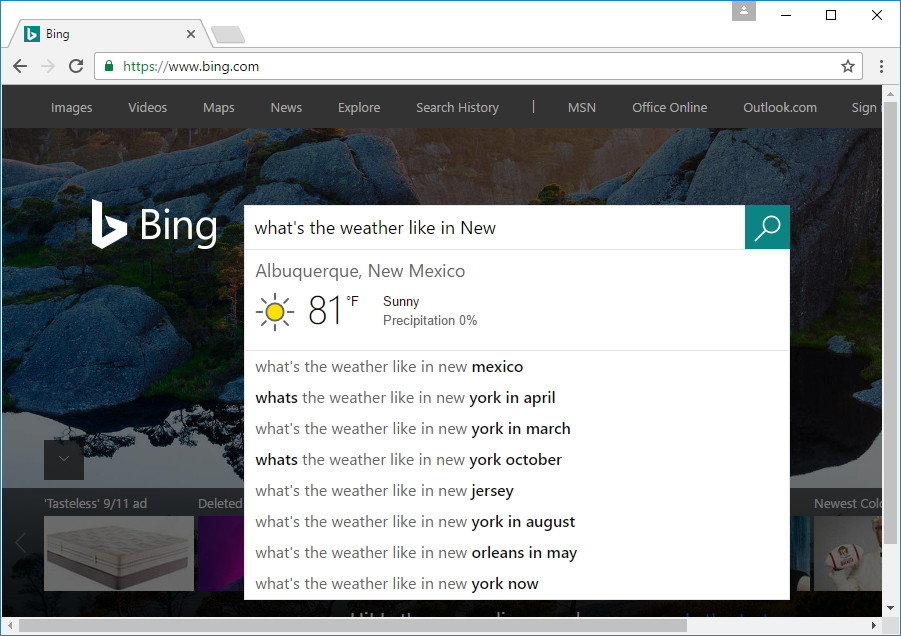The width and height of the screenshot is (901, 636).
Task: Go back with the browser back arrow
Action: [x=20, y=66]
